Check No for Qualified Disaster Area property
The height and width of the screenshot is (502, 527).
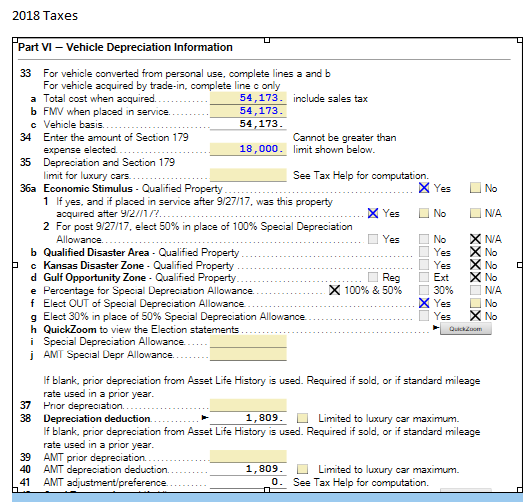pos(475,252)
